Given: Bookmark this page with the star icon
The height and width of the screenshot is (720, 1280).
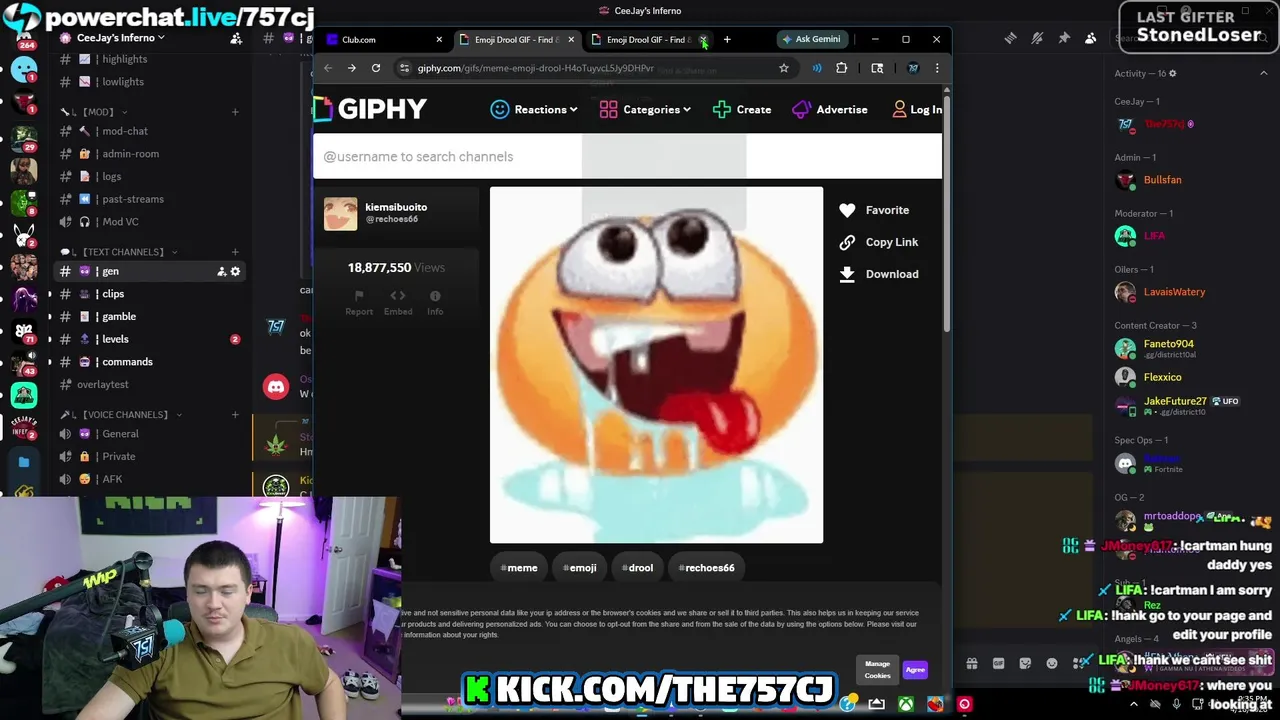Looking at the screenshot, I should coord(784,68).
